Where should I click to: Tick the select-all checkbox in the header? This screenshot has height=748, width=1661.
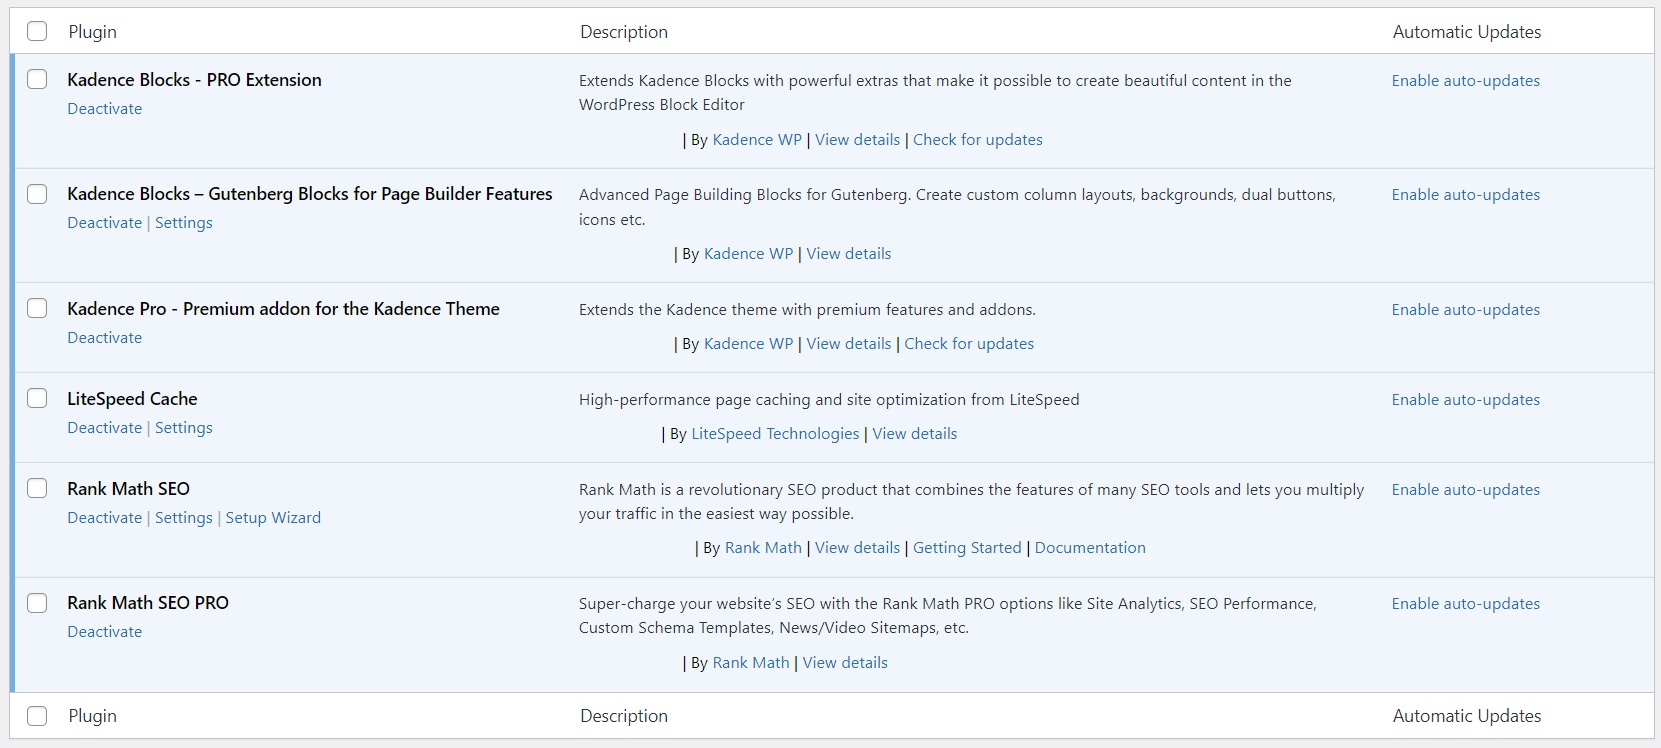[37, 31]
